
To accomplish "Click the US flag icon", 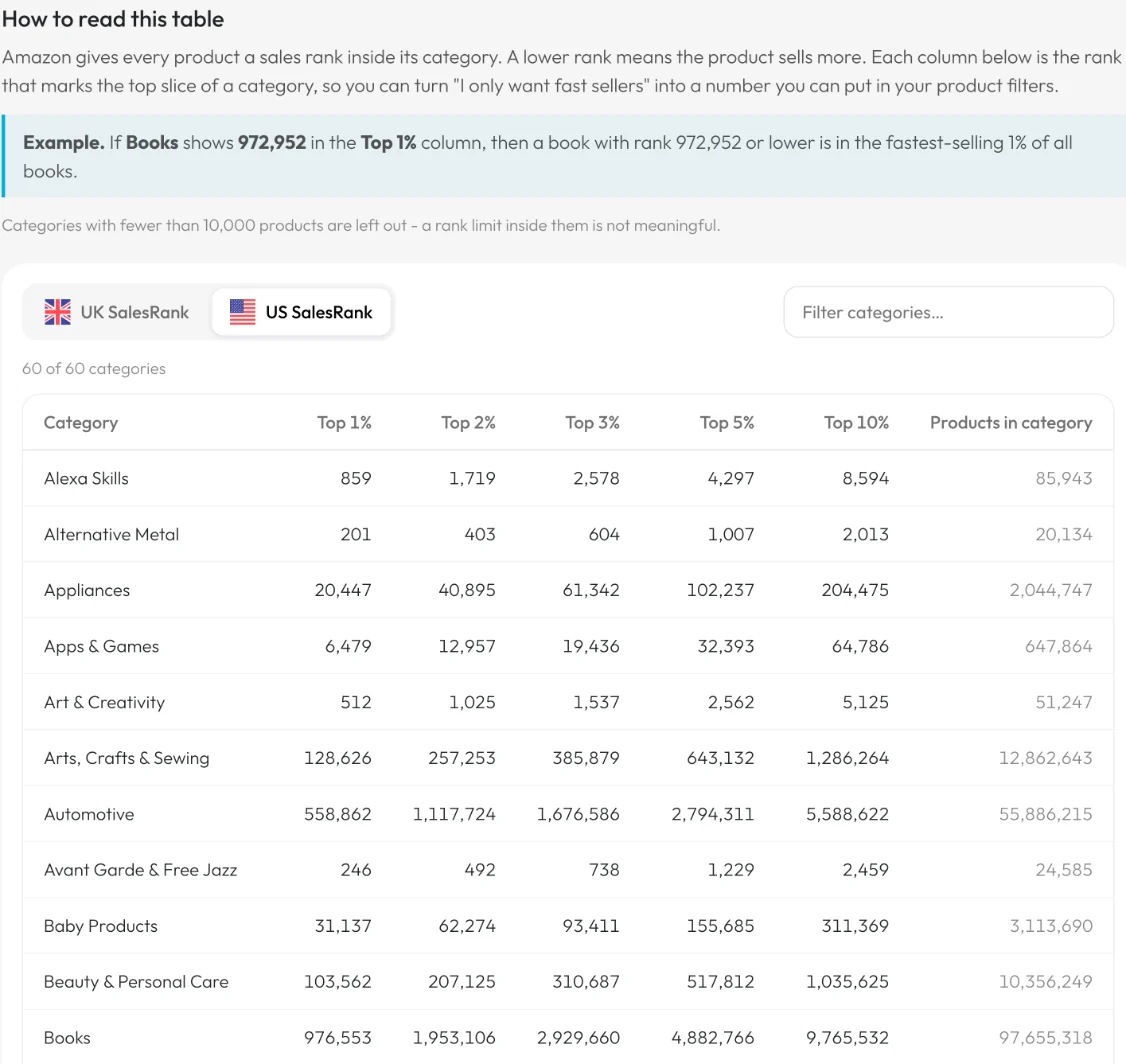I will 243,312.
